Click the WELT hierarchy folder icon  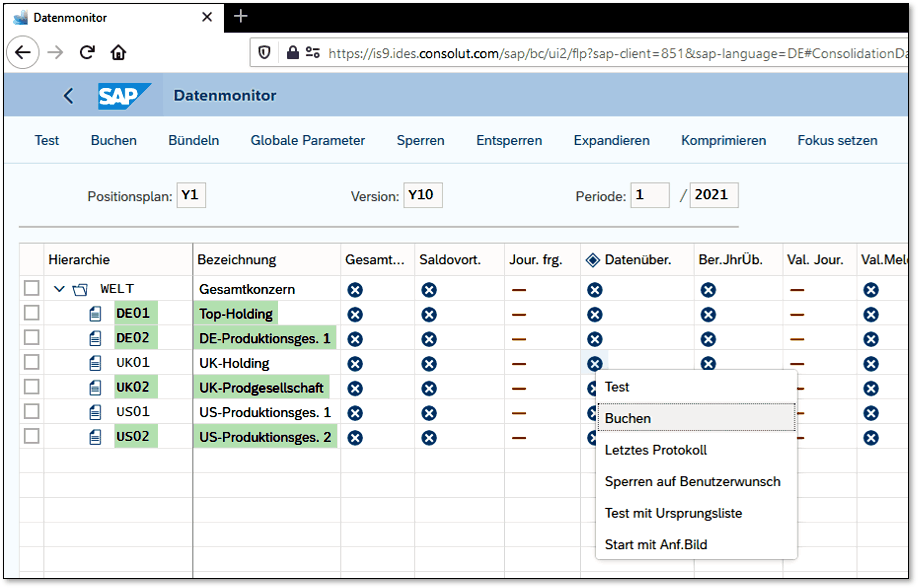[x=81, y=290]
